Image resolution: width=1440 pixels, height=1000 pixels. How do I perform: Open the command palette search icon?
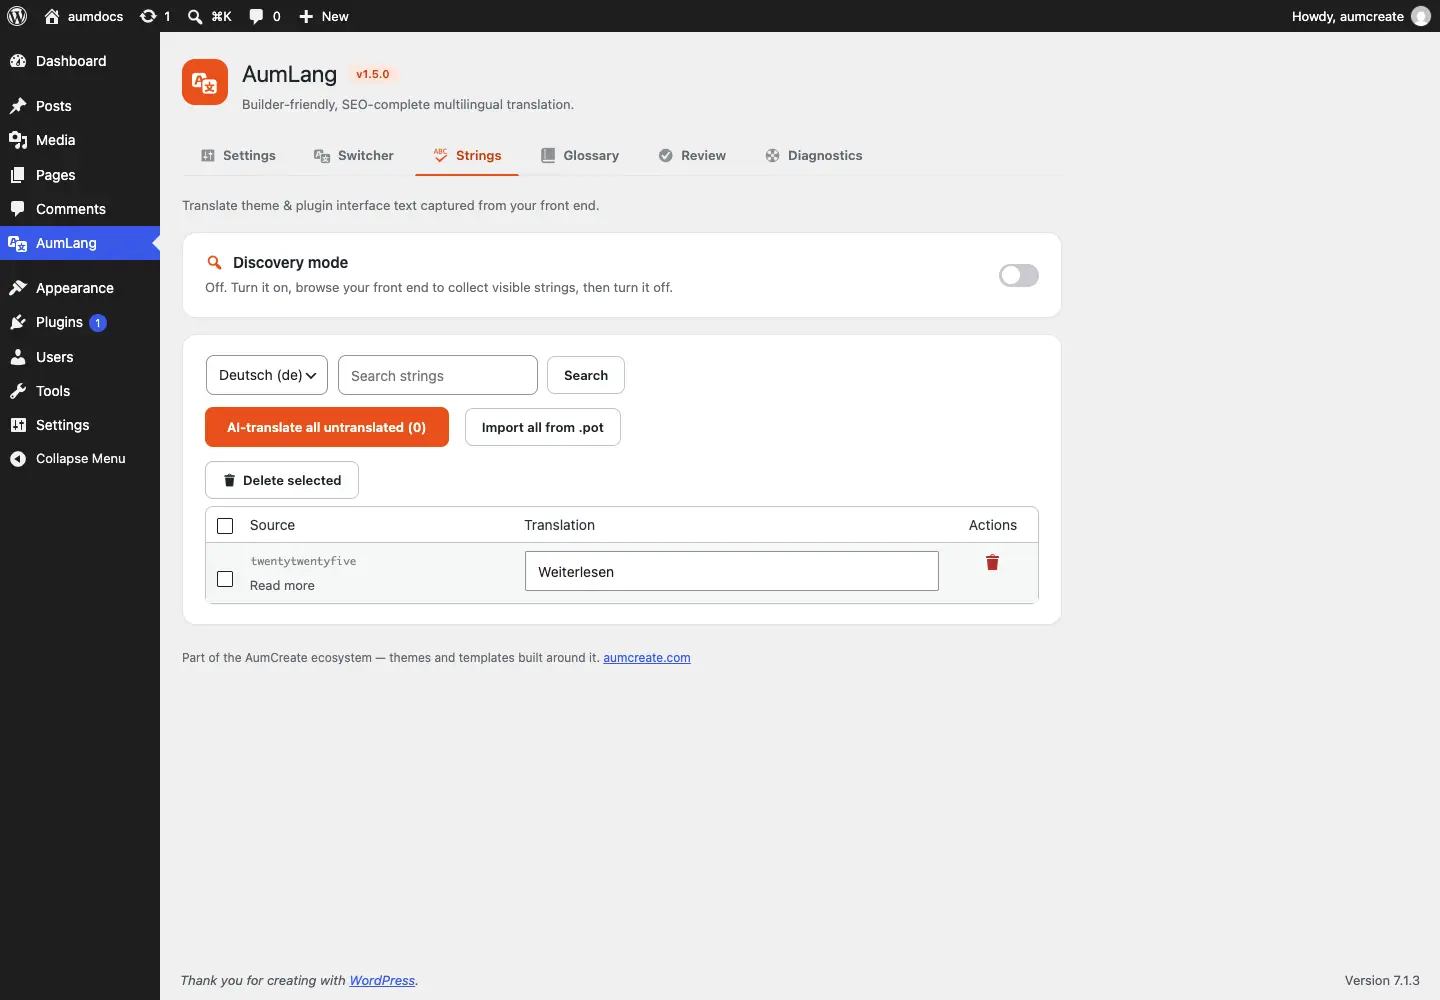click(195, 16)
